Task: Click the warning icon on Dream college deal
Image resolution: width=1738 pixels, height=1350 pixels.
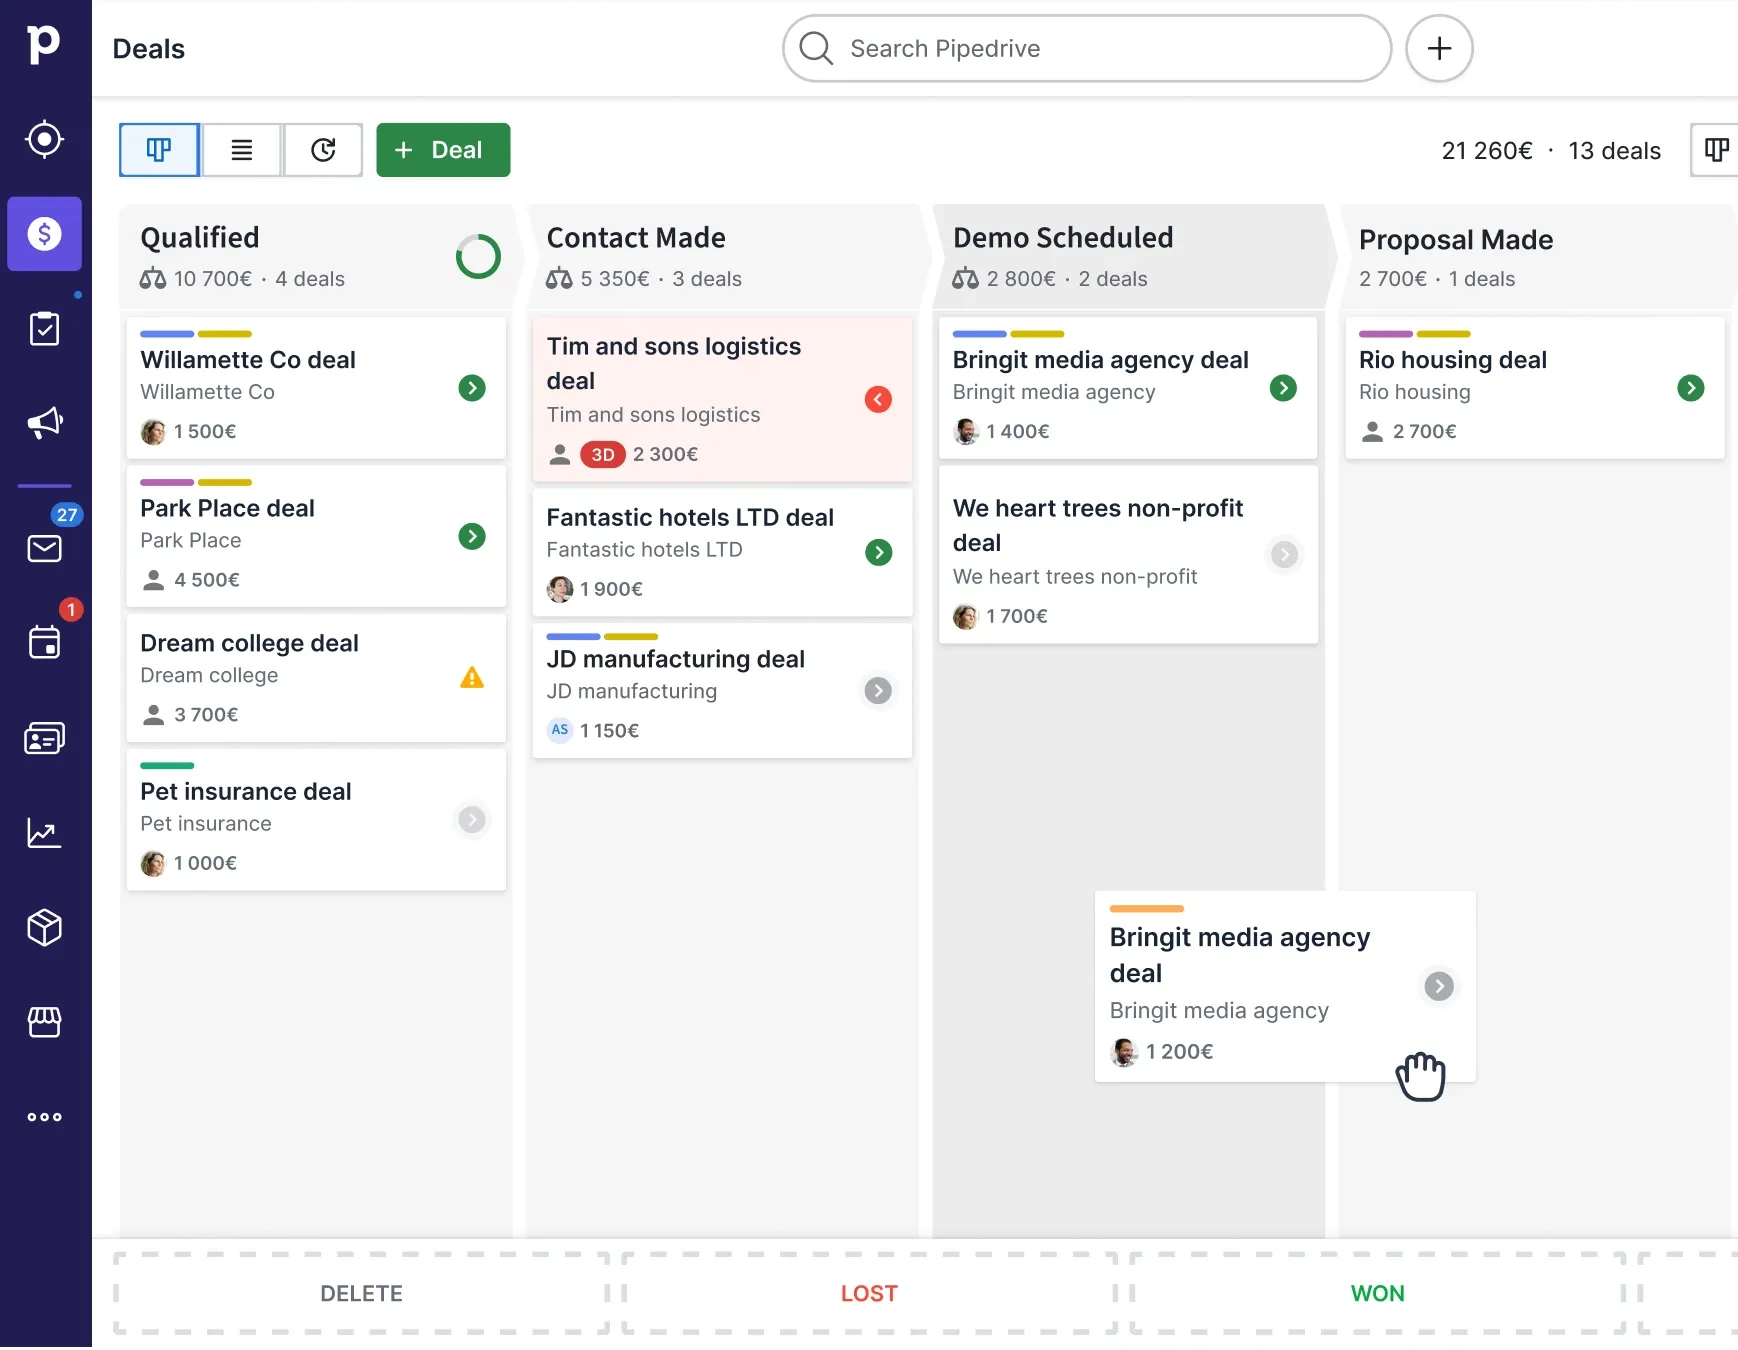Action: pos(472,678)
